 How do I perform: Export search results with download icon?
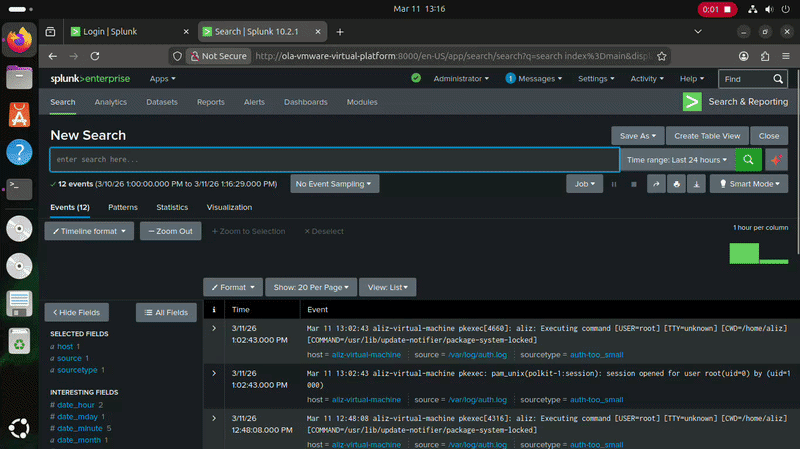(x=696, y=184)
